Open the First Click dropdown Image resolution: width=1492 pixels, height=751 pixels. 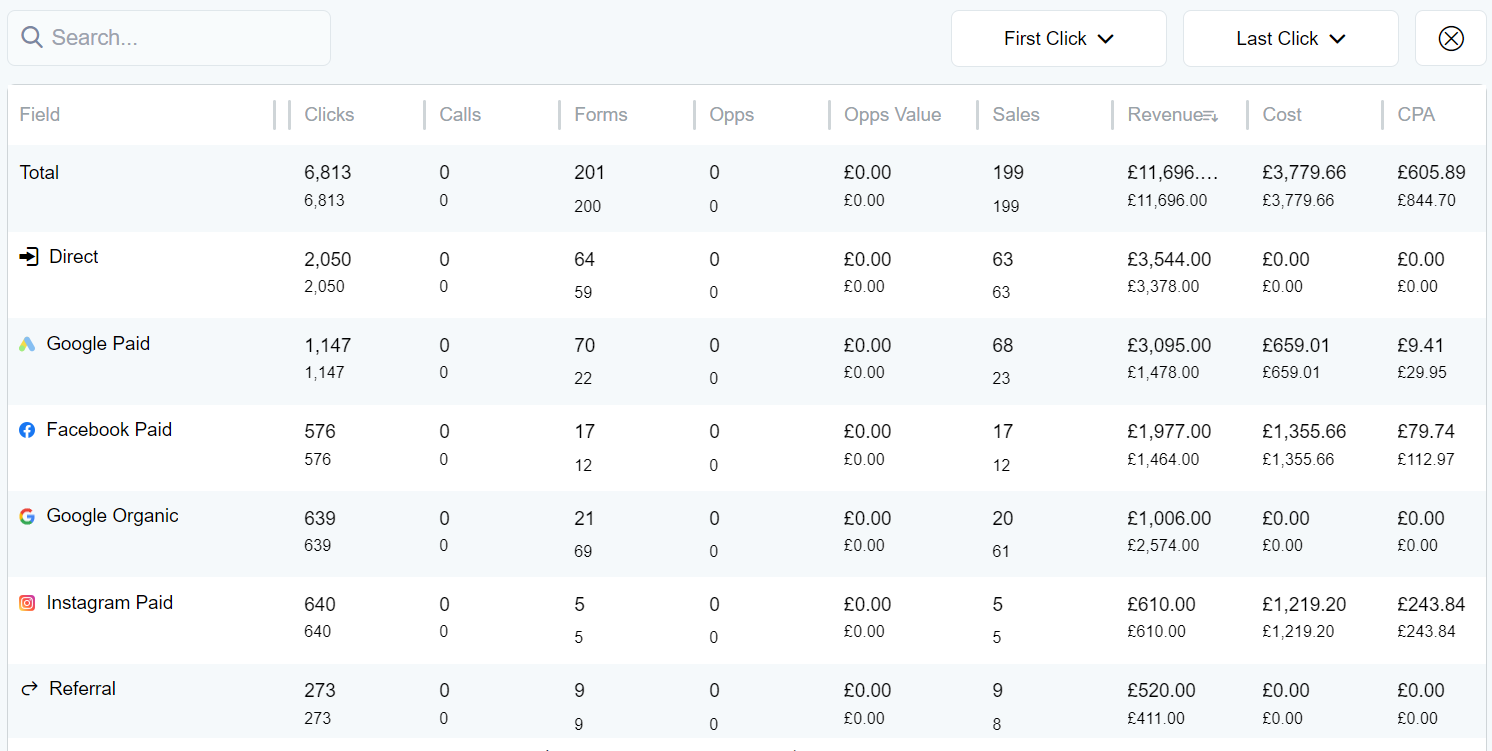coord(1058,39)
